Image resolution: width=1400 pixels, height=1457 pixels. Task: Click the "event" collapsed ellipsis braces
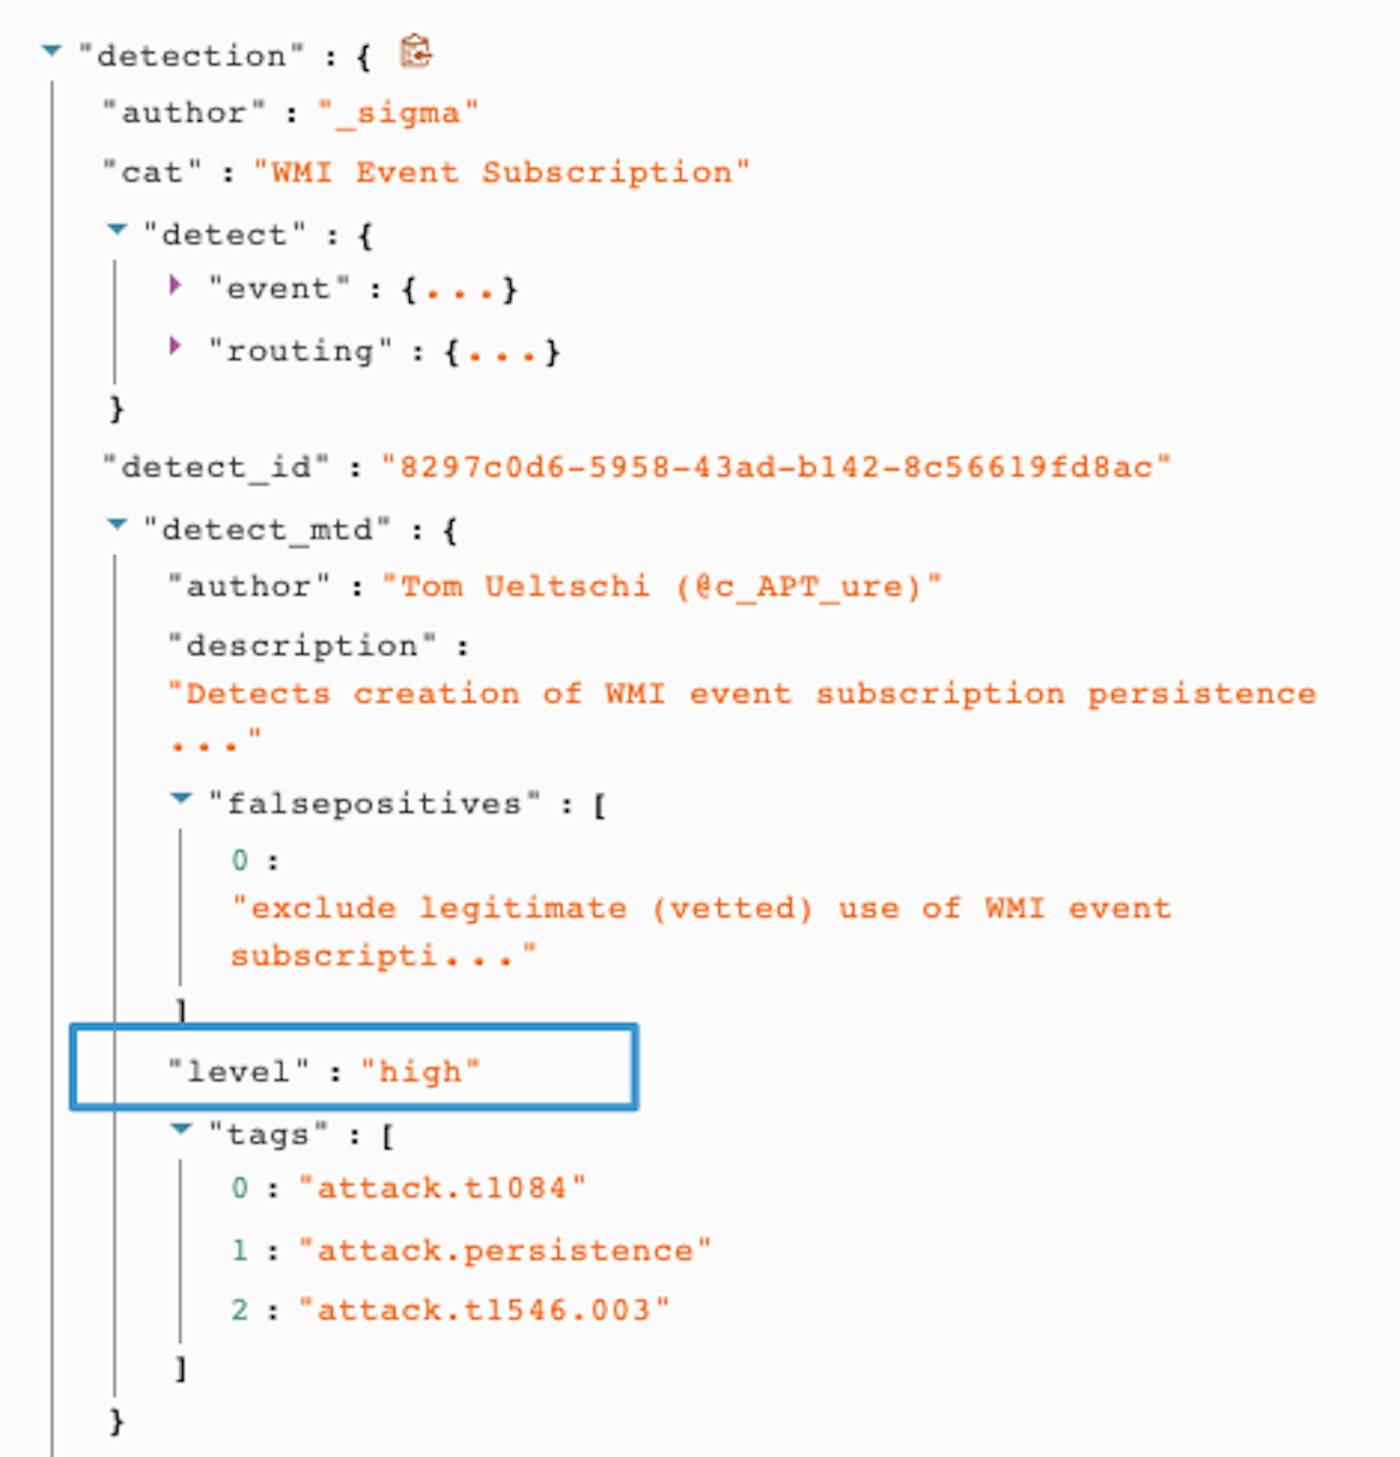click(459, 291)
